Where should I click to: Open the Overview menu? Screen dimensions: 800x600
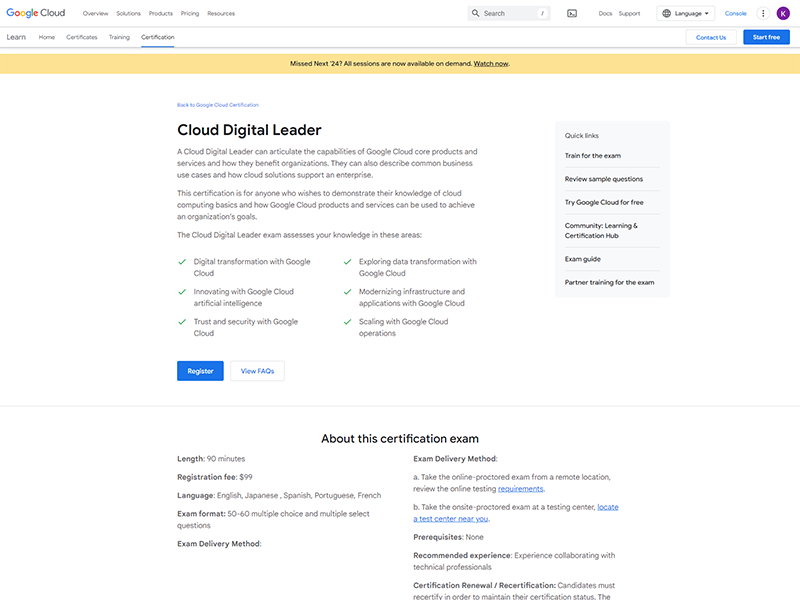coord(95,13)
